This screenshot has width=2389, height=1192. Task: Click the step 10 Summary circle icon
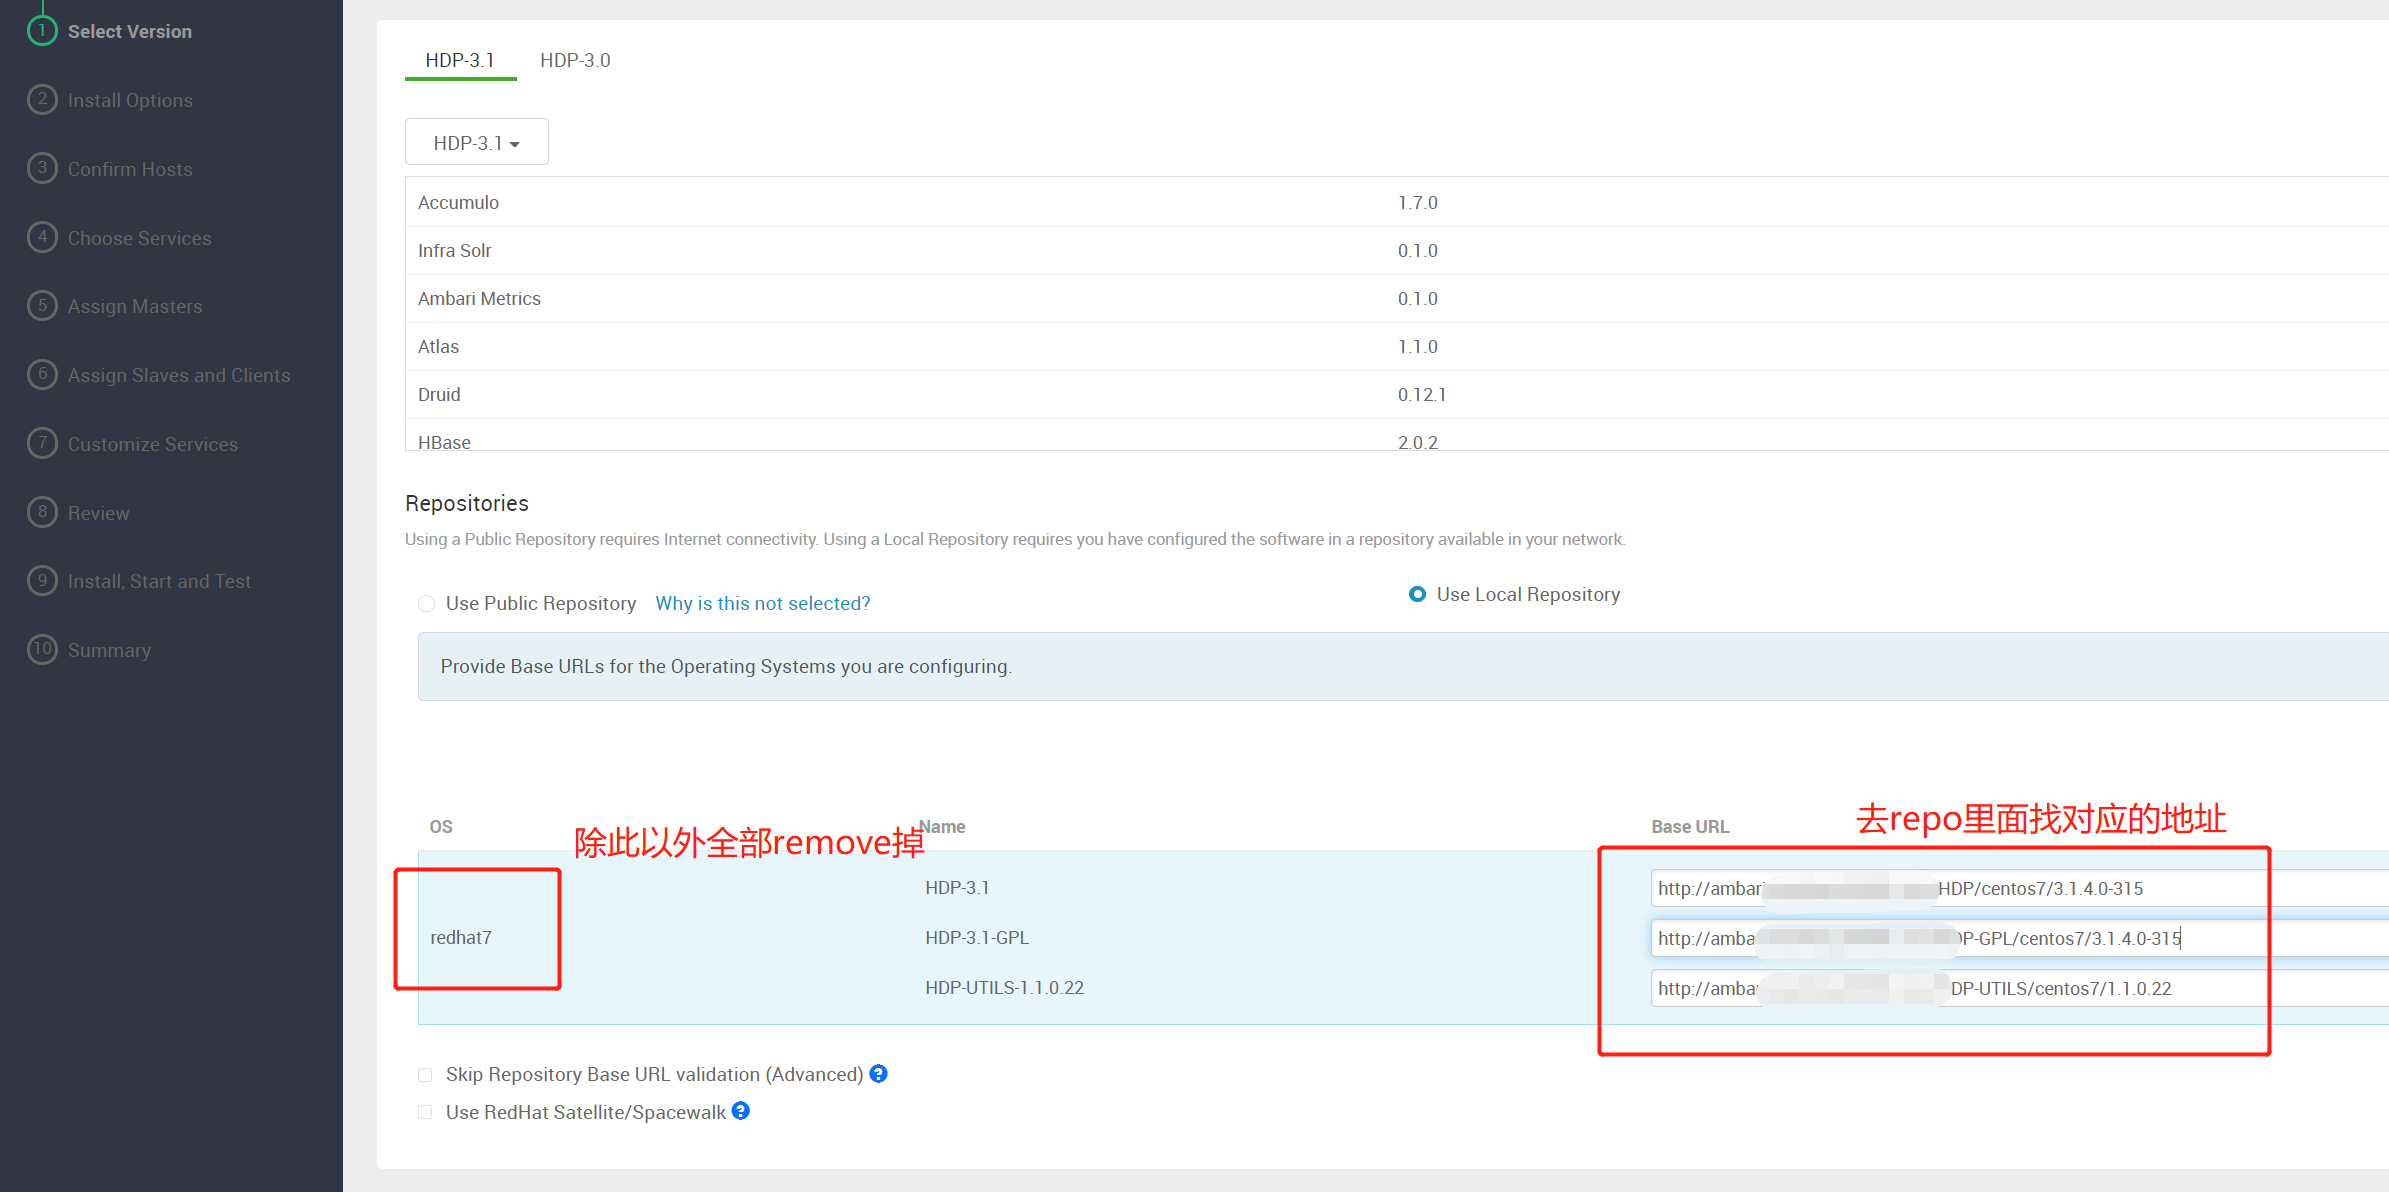point(42,650)
